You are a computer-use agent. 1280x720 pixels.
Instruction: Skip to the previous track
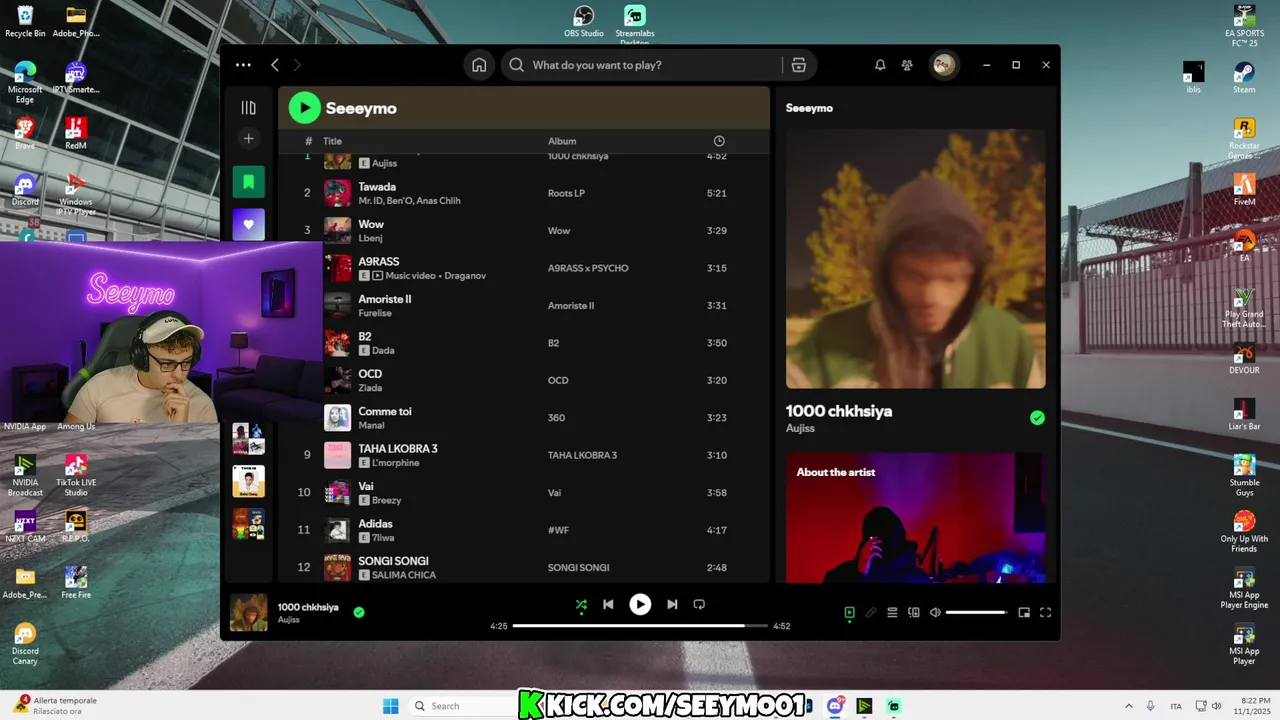pyautogui.click(x=608, y=604)
